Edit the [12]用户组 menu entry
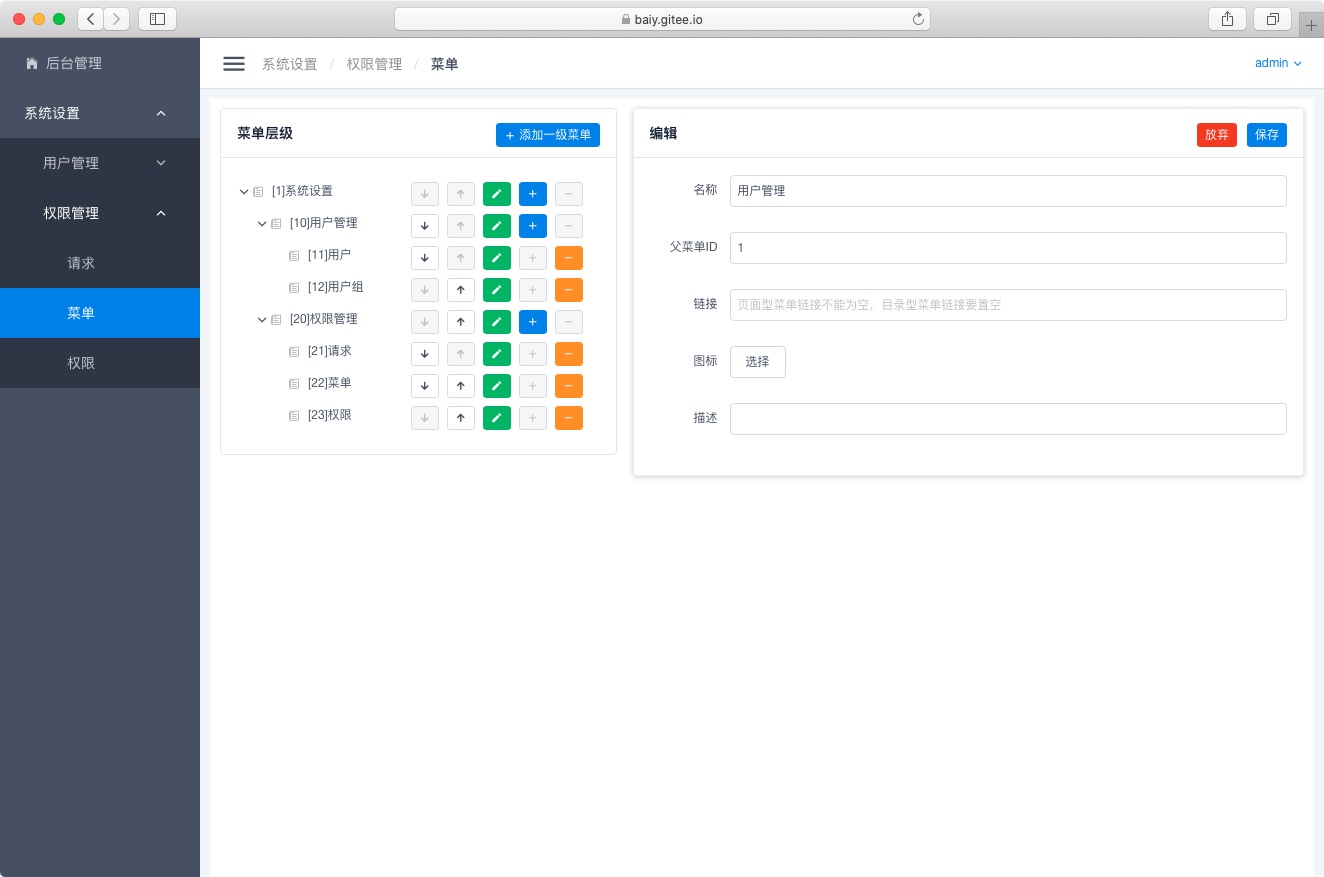 497,290
